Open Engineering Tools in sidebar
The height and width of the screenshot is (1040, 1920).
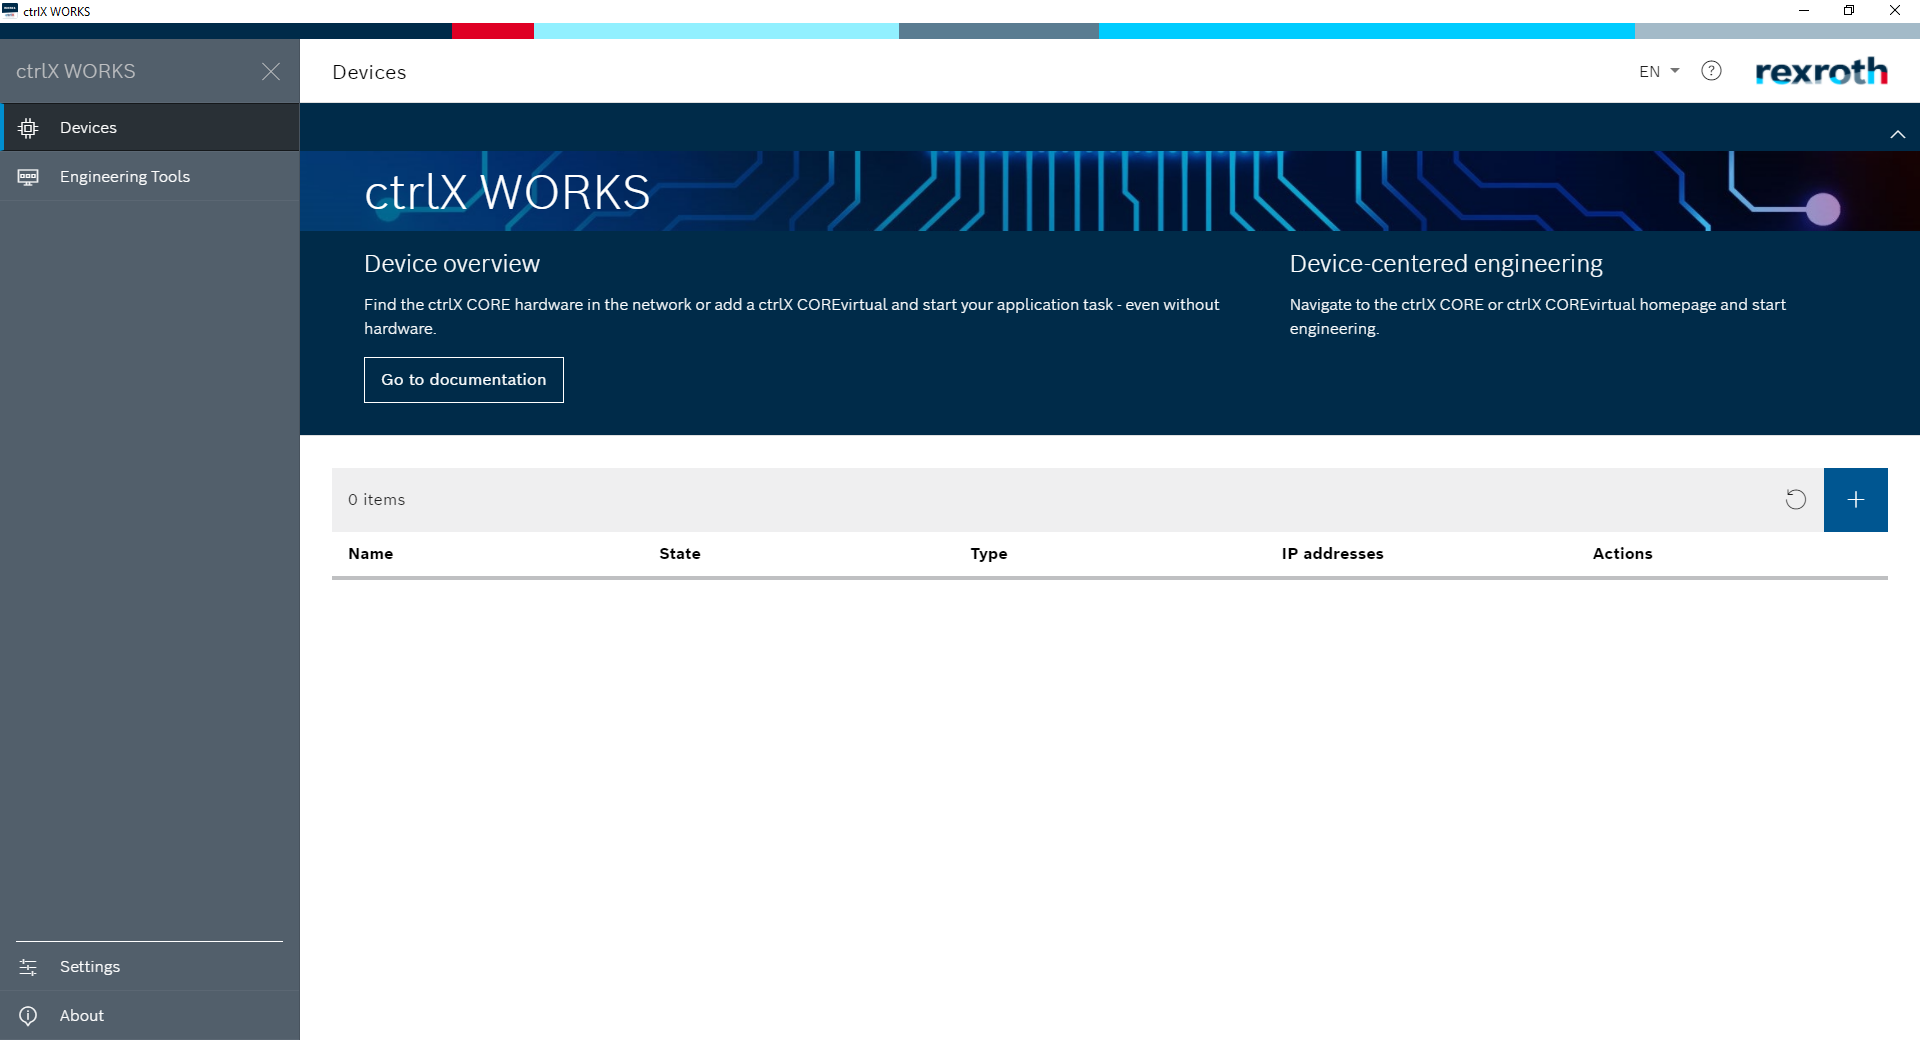[x=150, y=176]
